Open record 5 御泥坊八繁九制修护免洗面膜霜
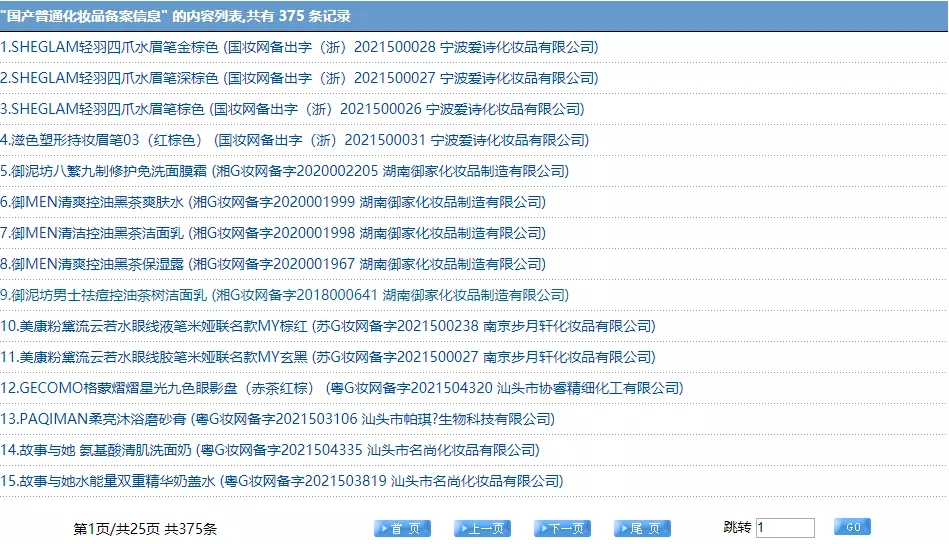This screenshot has width=949, height=544. pyautogui.click(x=284, y=171)
